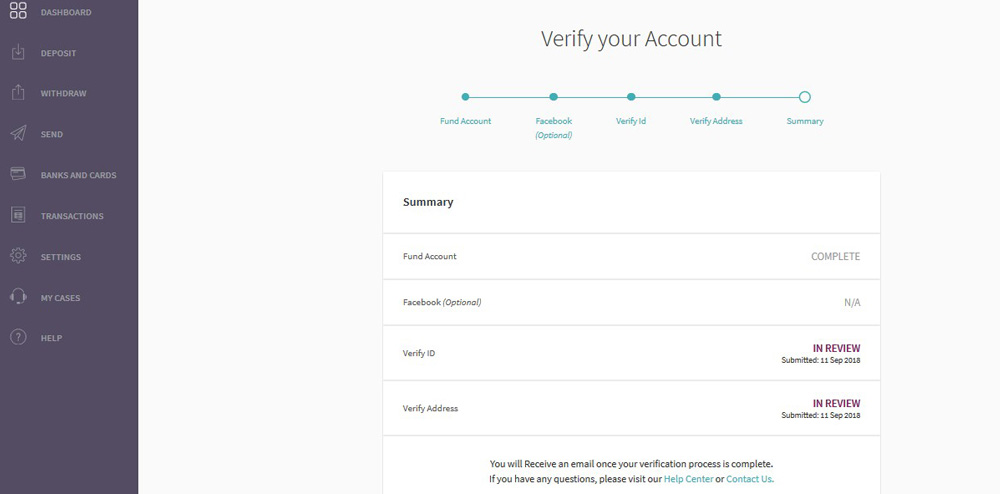
Task: Click the Help question mark icon
Action: (x=18, y=338)
